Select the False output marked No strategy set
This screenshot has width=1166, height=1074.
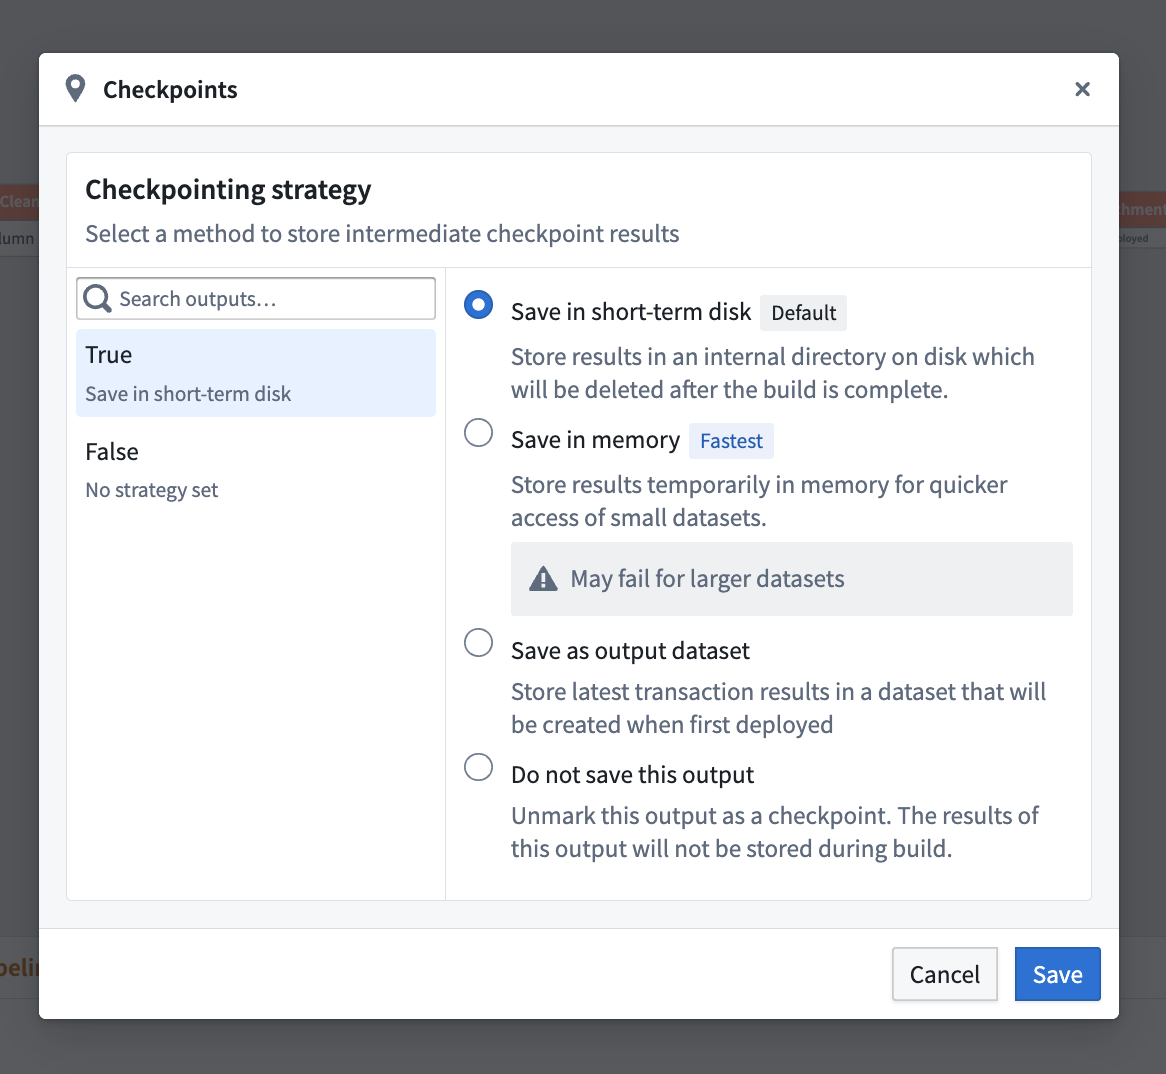(x=255, y=469)
